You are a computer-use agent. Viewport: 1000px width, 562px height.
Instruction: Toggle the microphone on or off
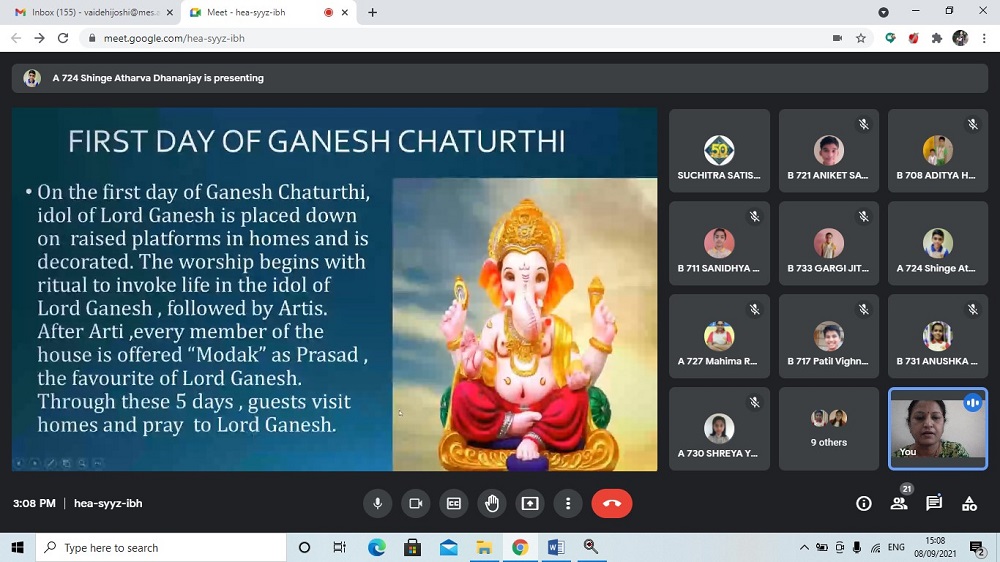378,503
